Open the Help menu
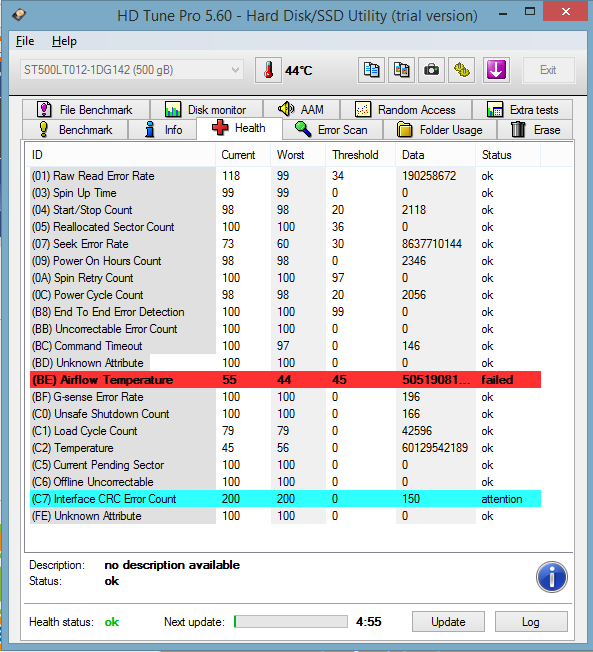This screenshot has width=593, height=652. click(64, 41)
